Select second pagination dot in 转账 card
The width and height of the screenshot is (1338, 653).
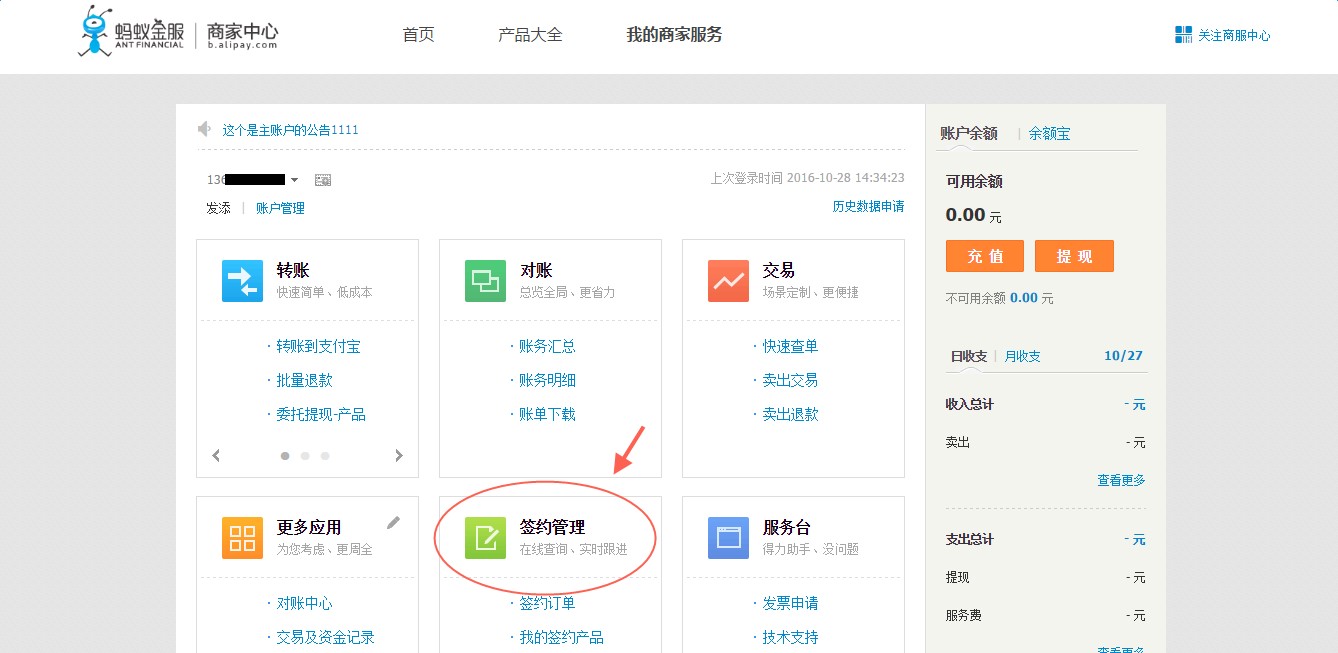(x=305, y=456)
